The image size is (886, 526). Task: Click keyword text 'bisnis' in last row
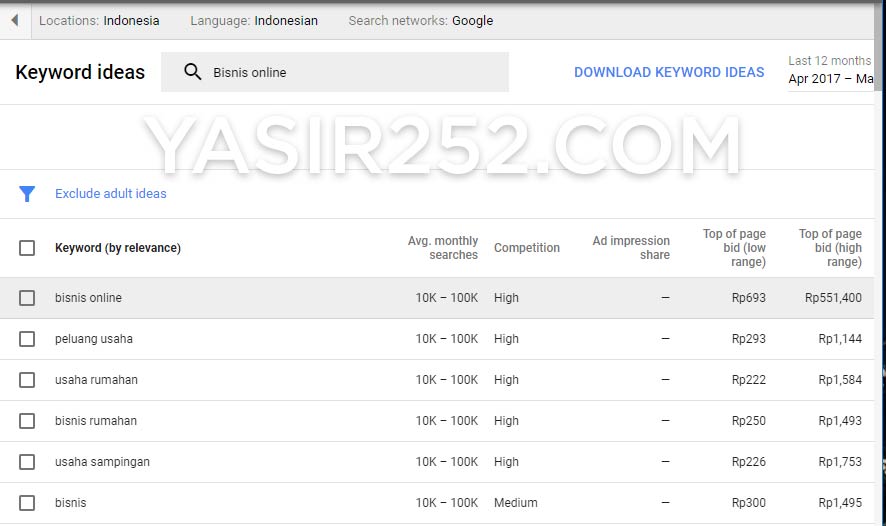pos(71,503)
